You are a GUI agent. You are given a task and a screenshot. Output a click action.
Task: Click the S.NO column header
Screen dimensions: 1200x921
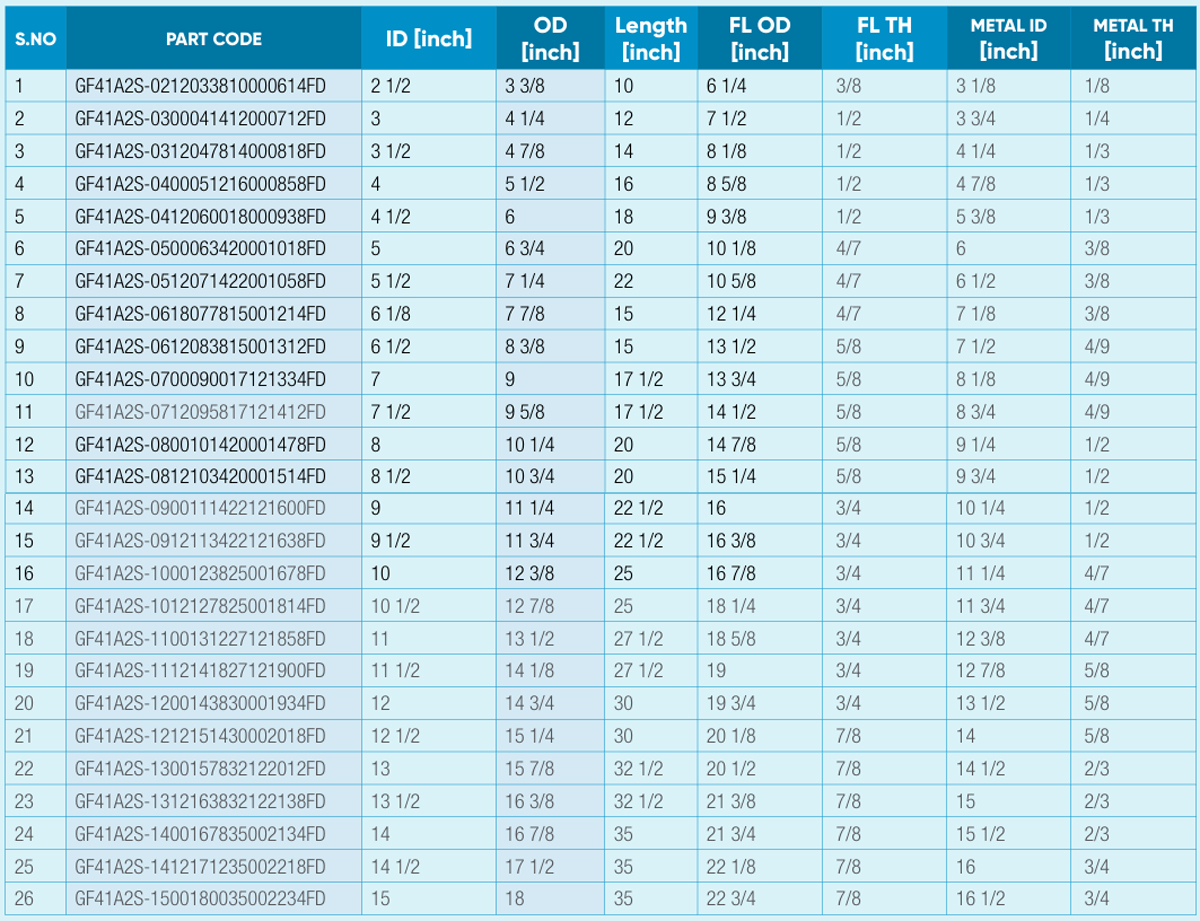[x=35, y=37]
